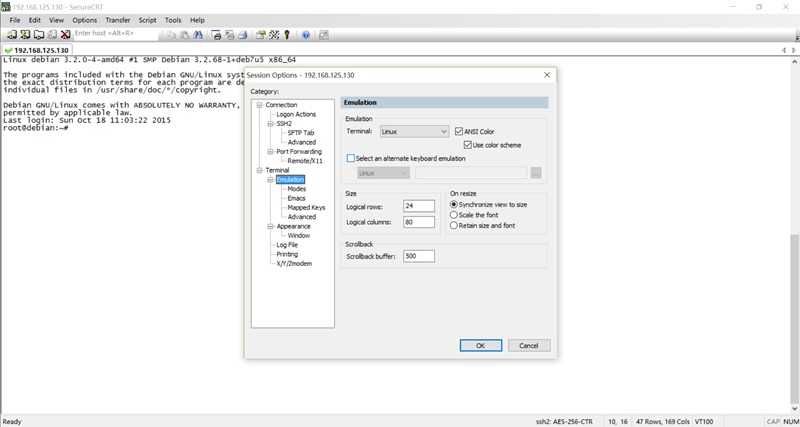Click the last toolbar icon after Help

tap(323, 35)
